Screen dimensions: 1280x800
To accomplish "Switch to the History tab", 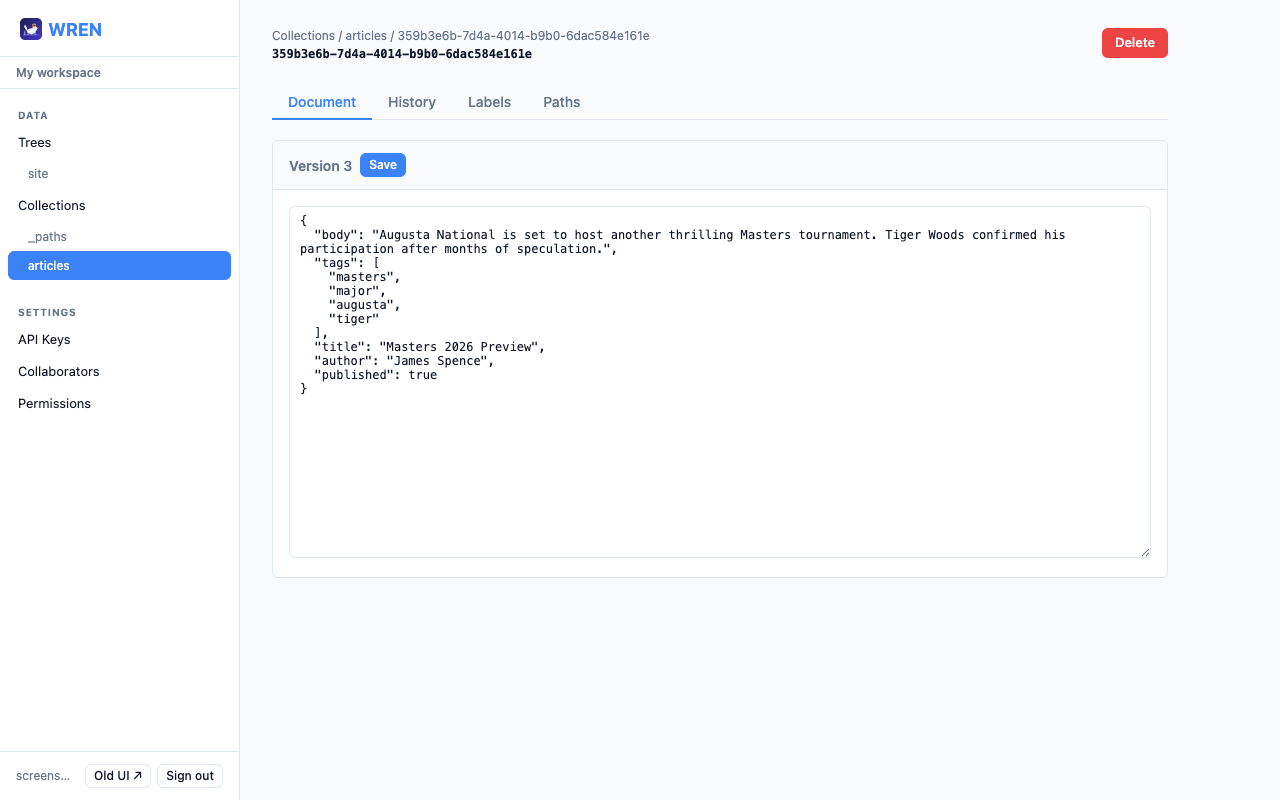I will 411,102.
